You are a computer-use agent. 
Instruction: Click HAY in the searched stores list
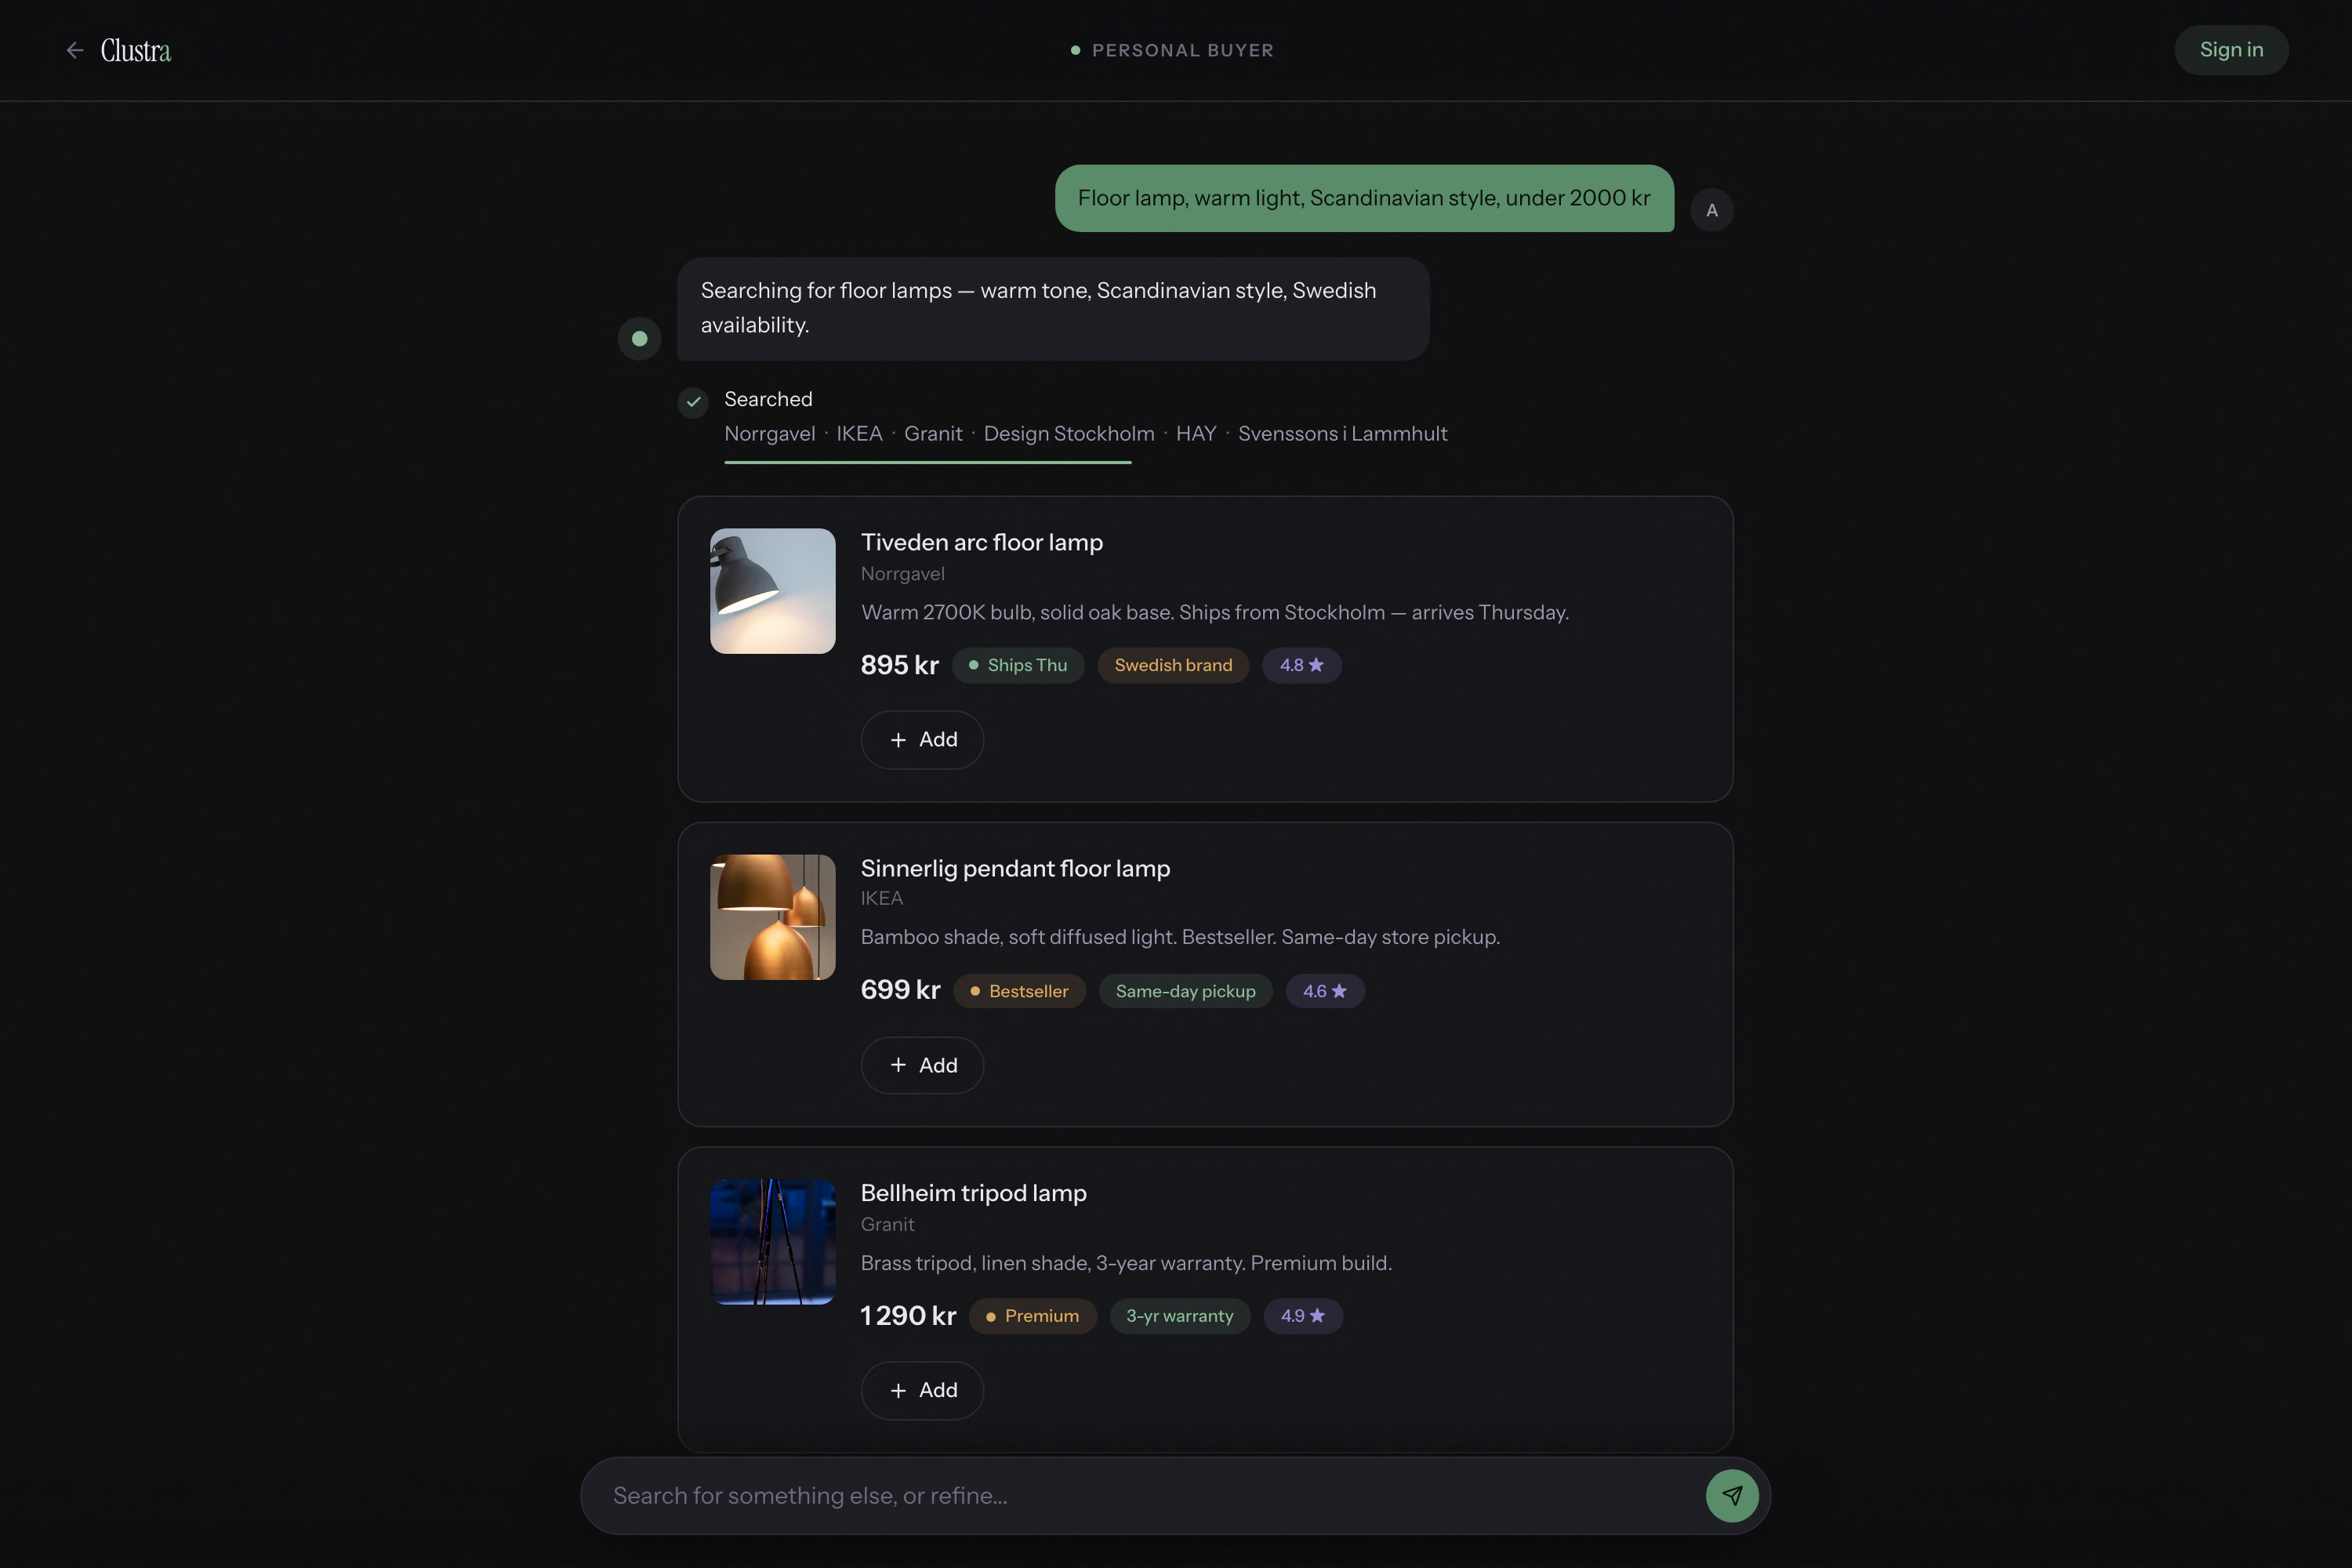(1195, 433)
